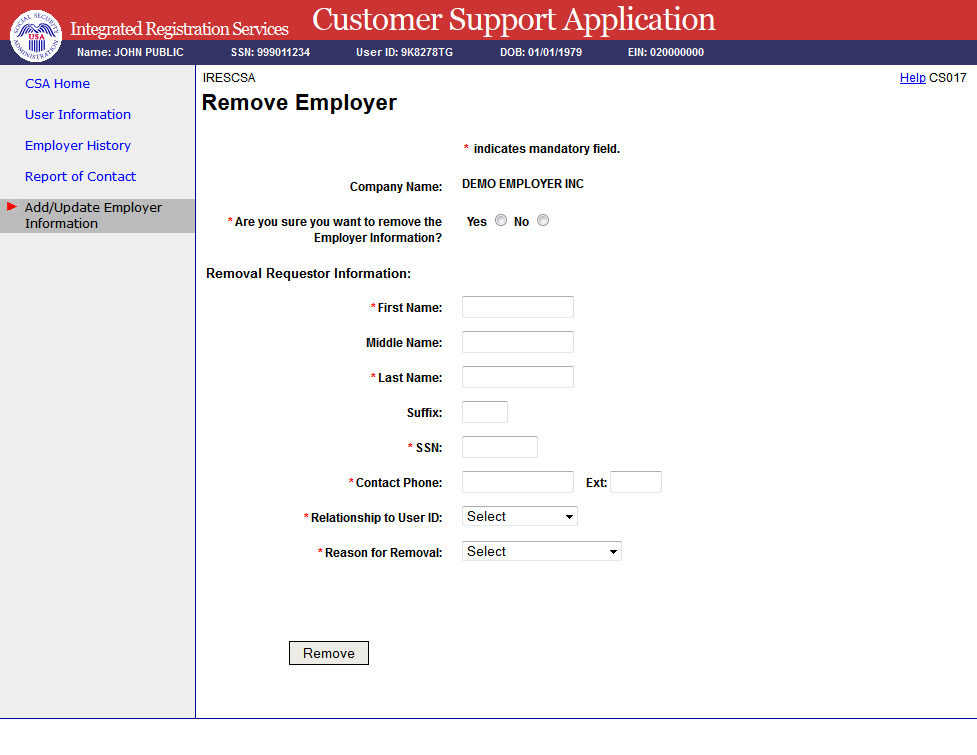Click the phone Ext input box

[635, 482]
